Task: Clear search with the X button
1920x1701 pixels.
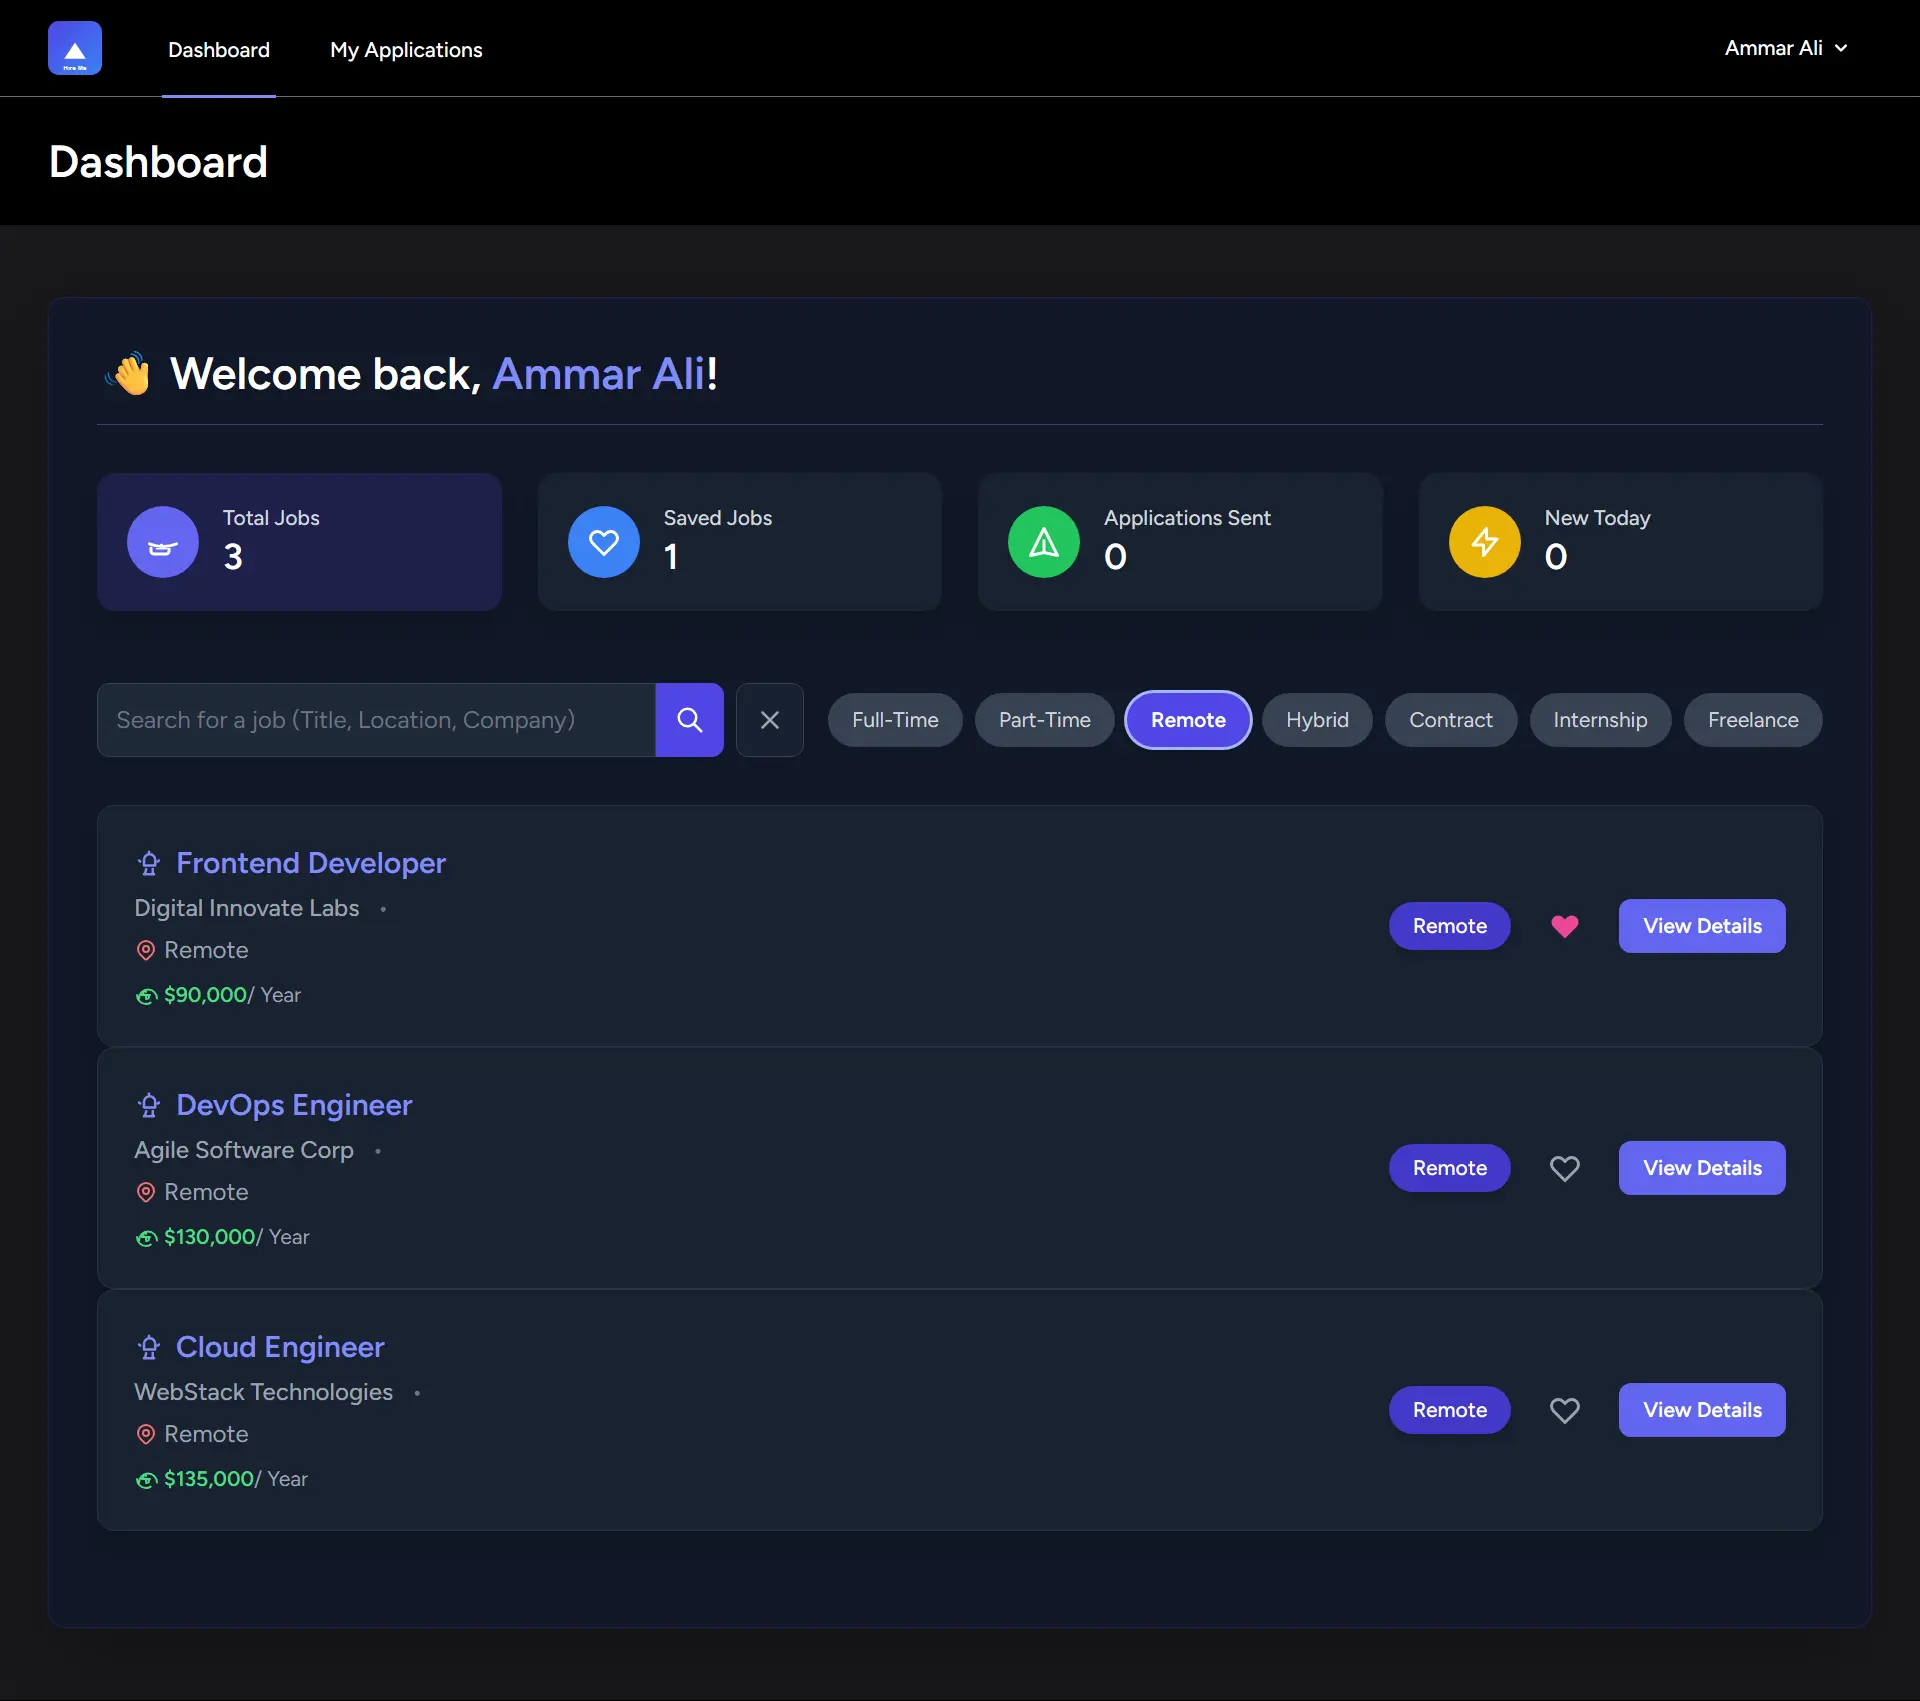Action: pos(769,720)
